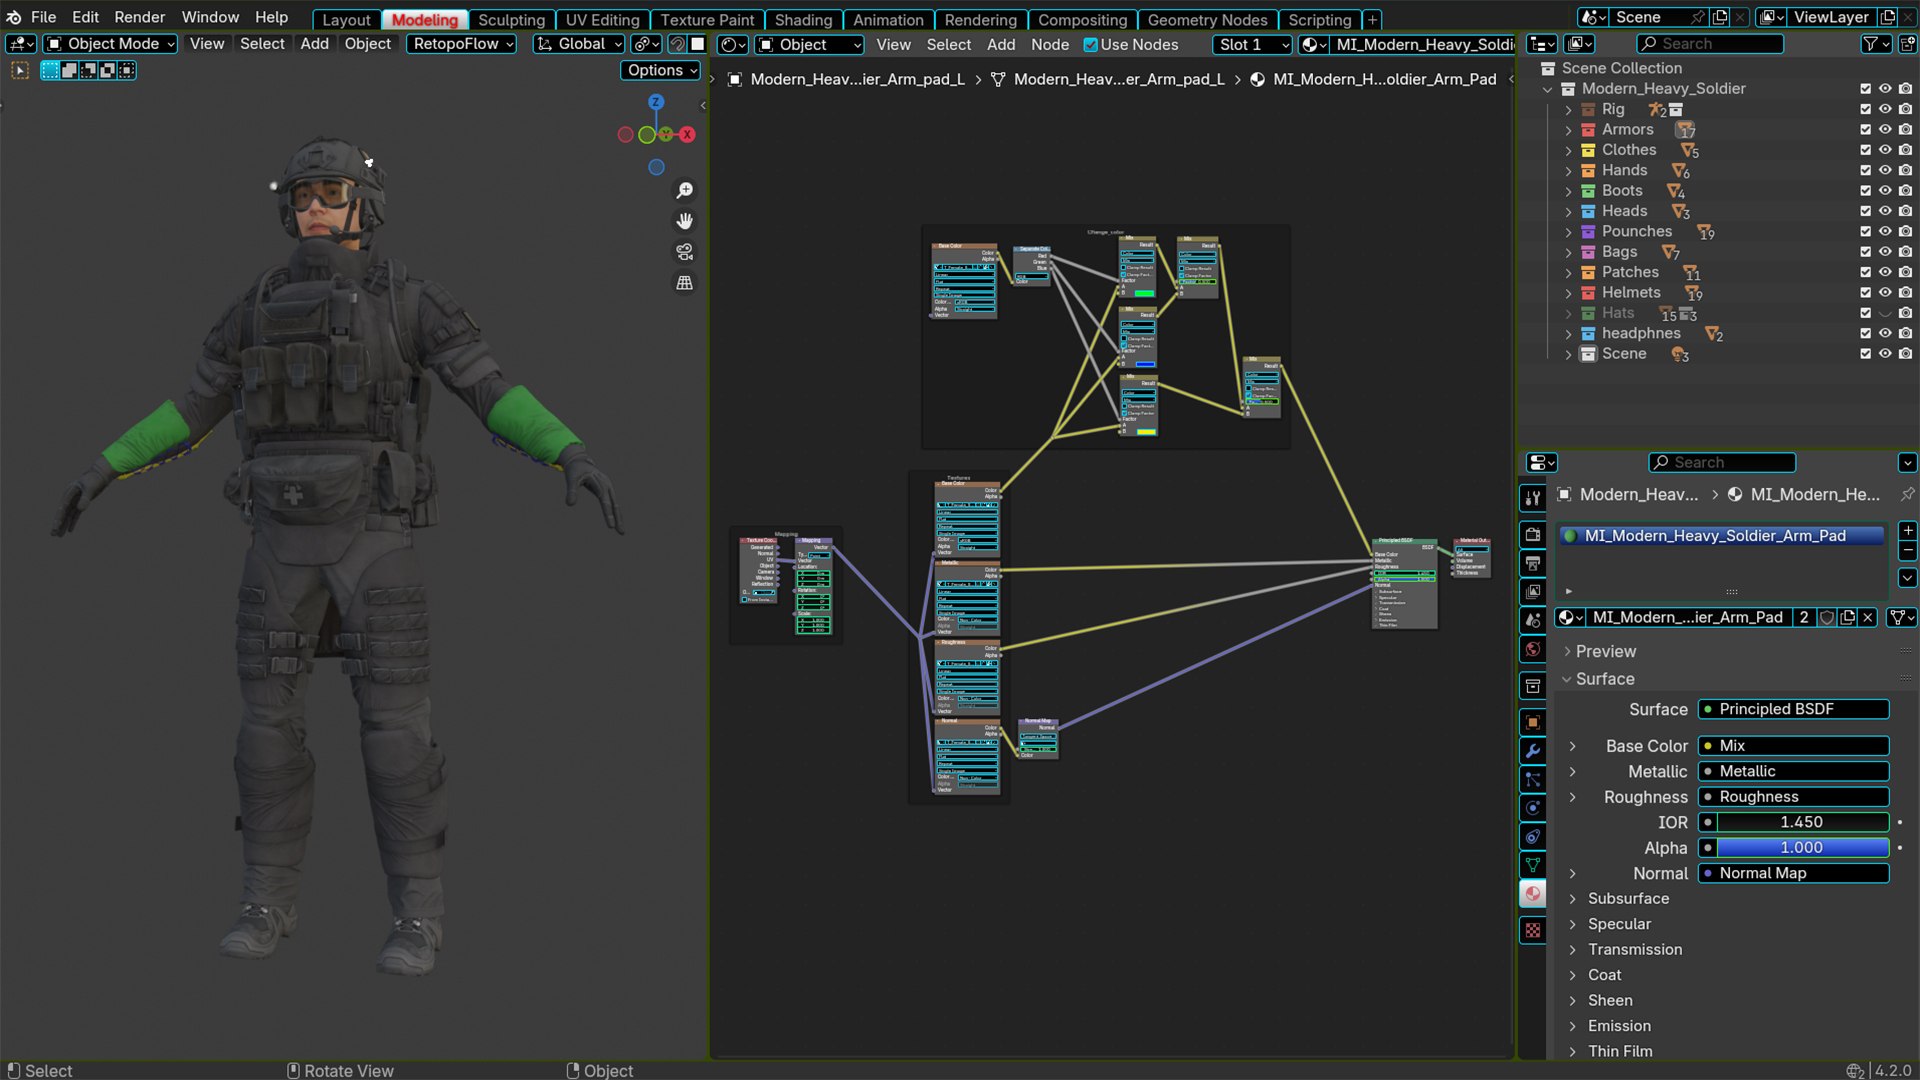Adjust the Alpha slider value
Viewport: 1920px width, 1080px height.
(1800, 847)
